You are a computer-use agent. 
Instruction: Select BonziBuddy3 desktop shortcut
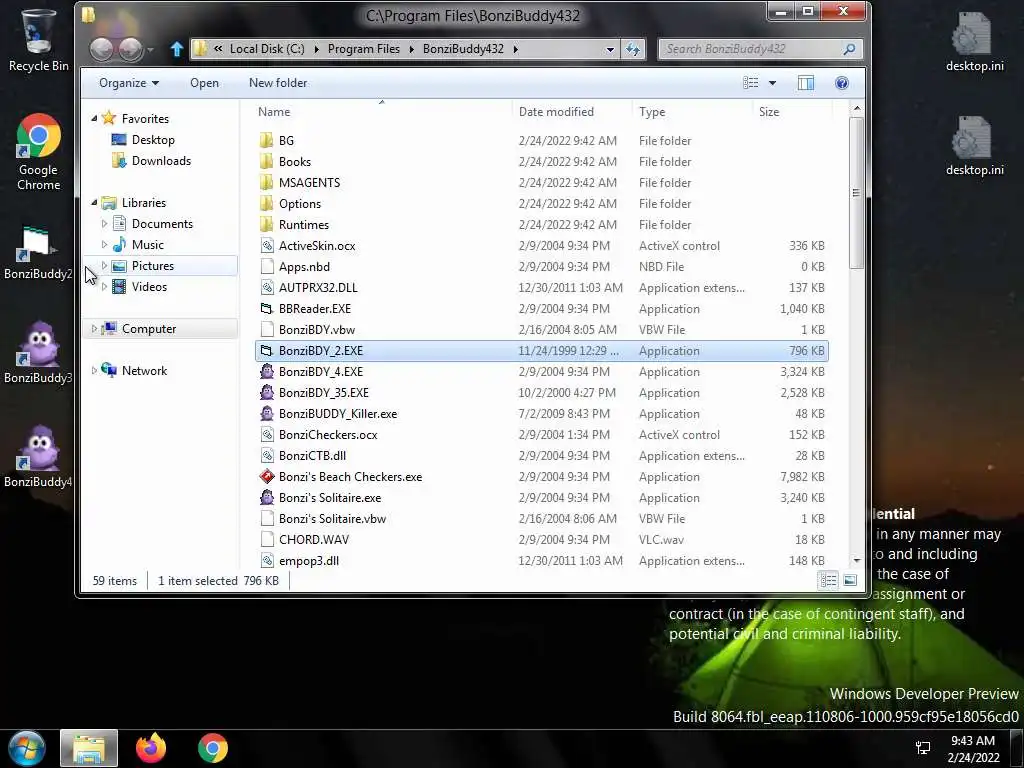(x=38, y=352)
